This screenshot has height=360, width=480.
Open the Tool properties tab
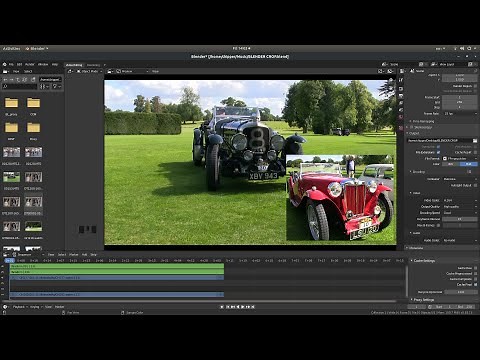(x=401, y=80)
